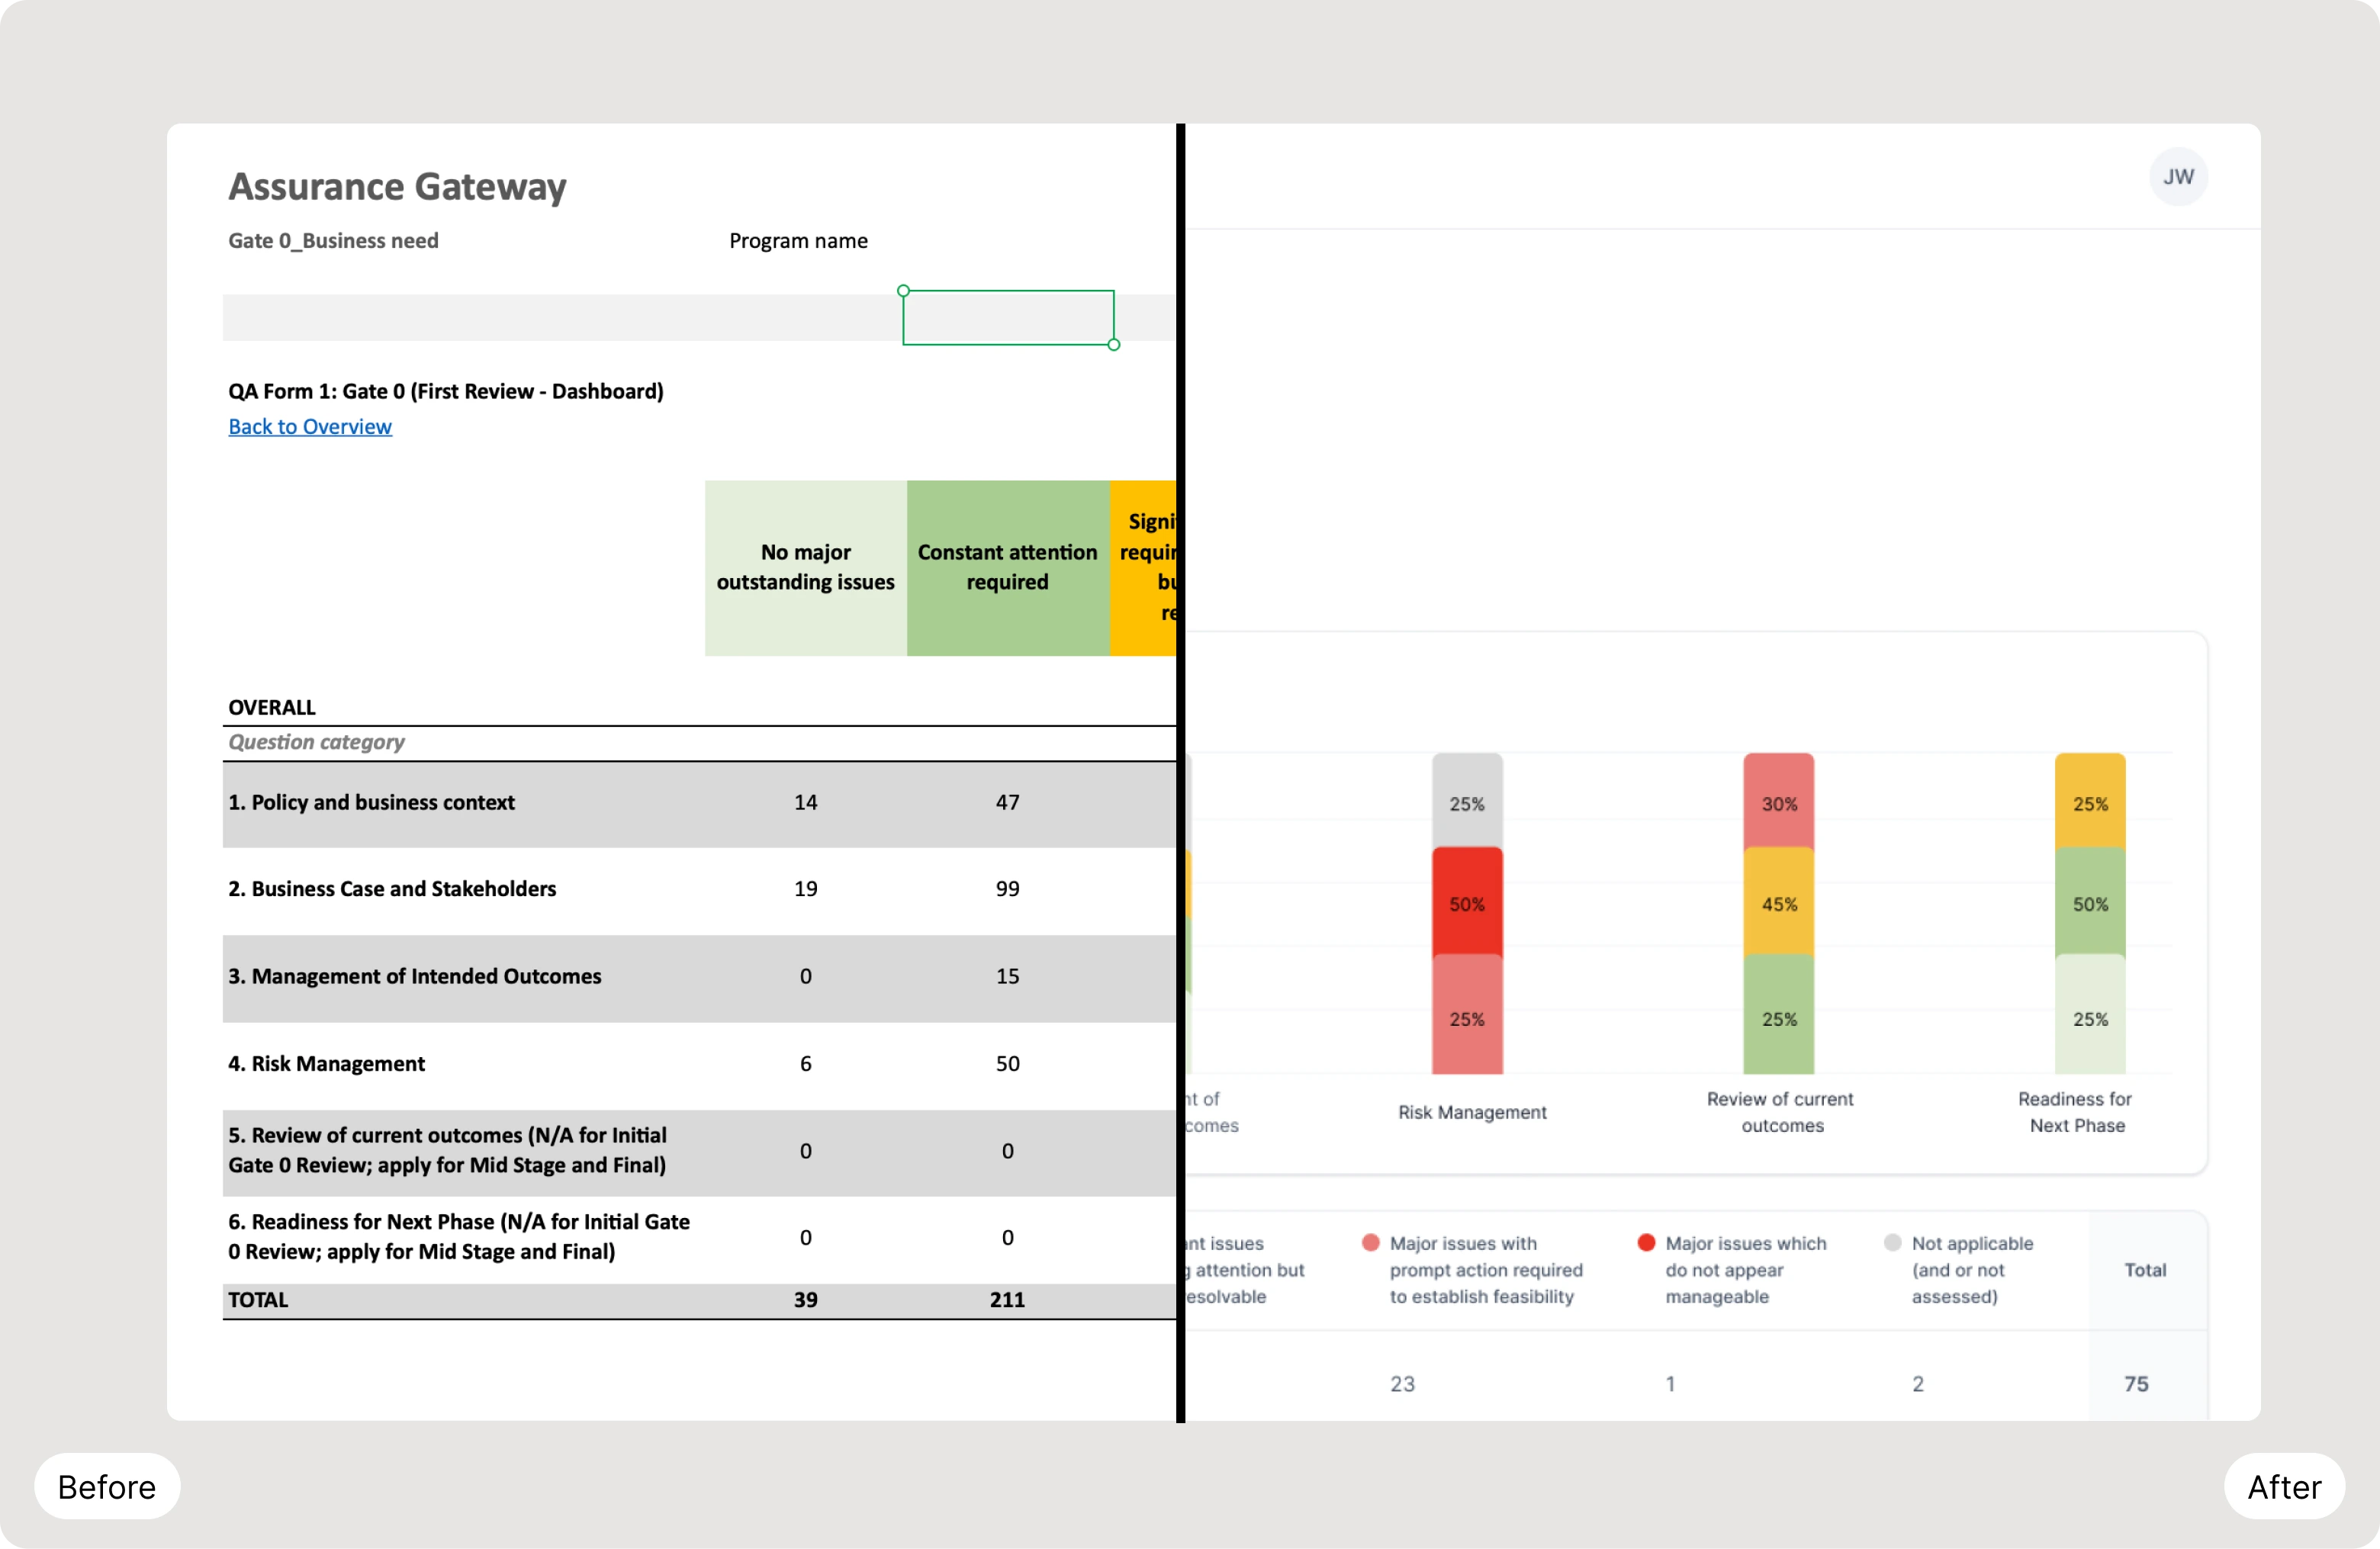Click the 30% segment in Review column
This screenshot has width=2380, height=1549.
(1778, 803)
